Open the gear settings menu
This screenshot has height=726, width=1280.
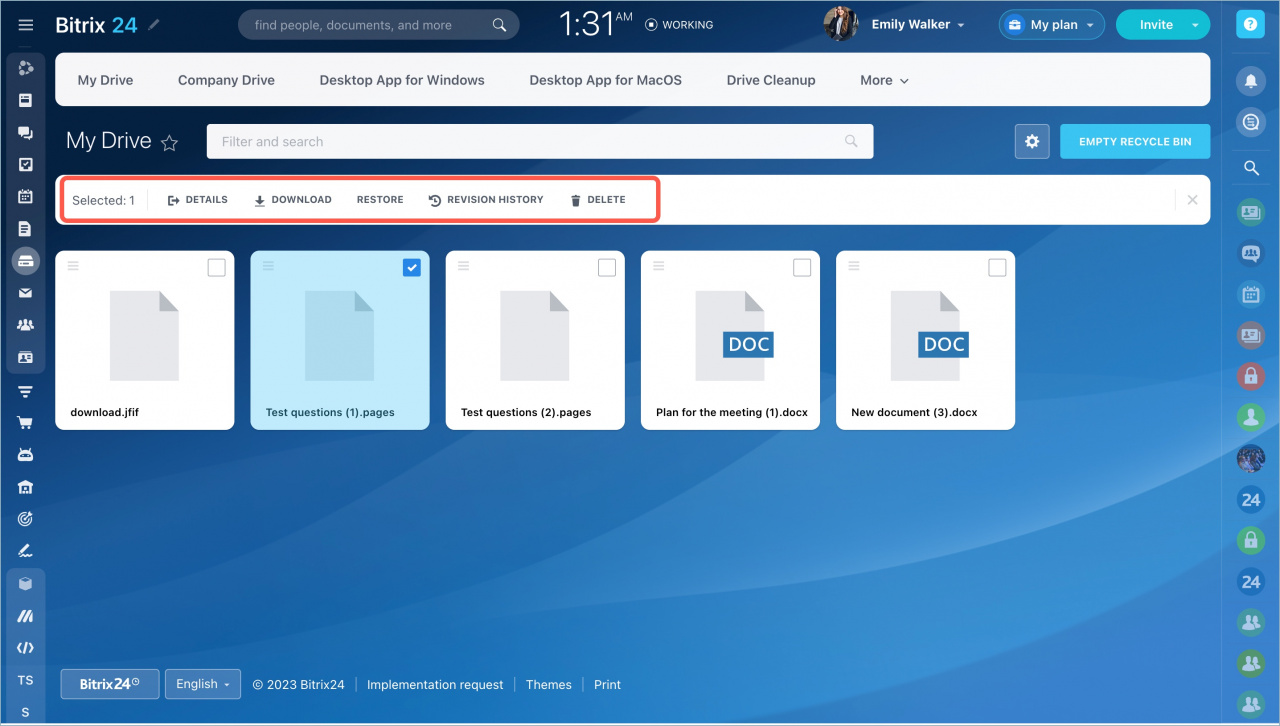(x=1032, y=142)
